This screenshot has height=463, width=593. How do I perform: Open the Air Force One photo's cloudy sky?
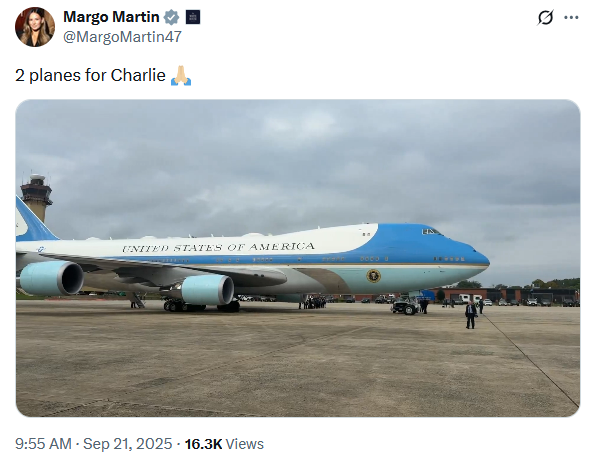coord(298,159)
